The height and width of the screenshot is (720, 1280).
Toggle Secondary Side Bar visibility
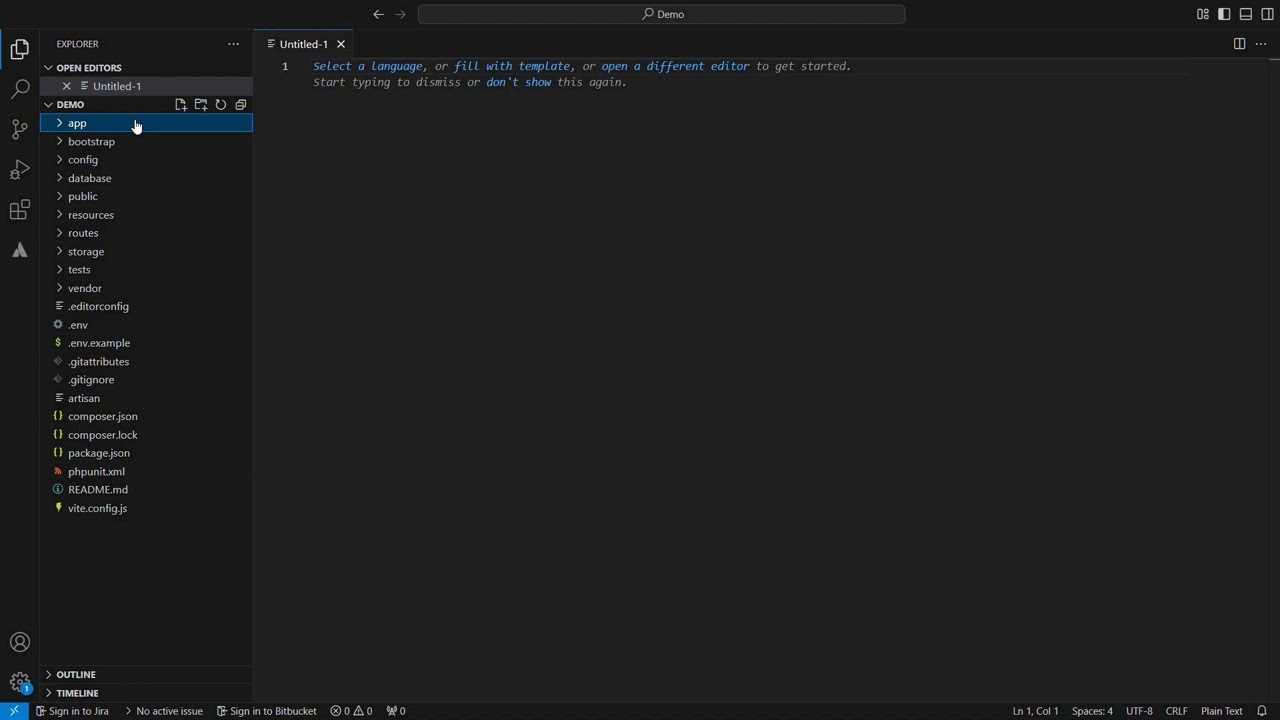[x=1268, y=14]
